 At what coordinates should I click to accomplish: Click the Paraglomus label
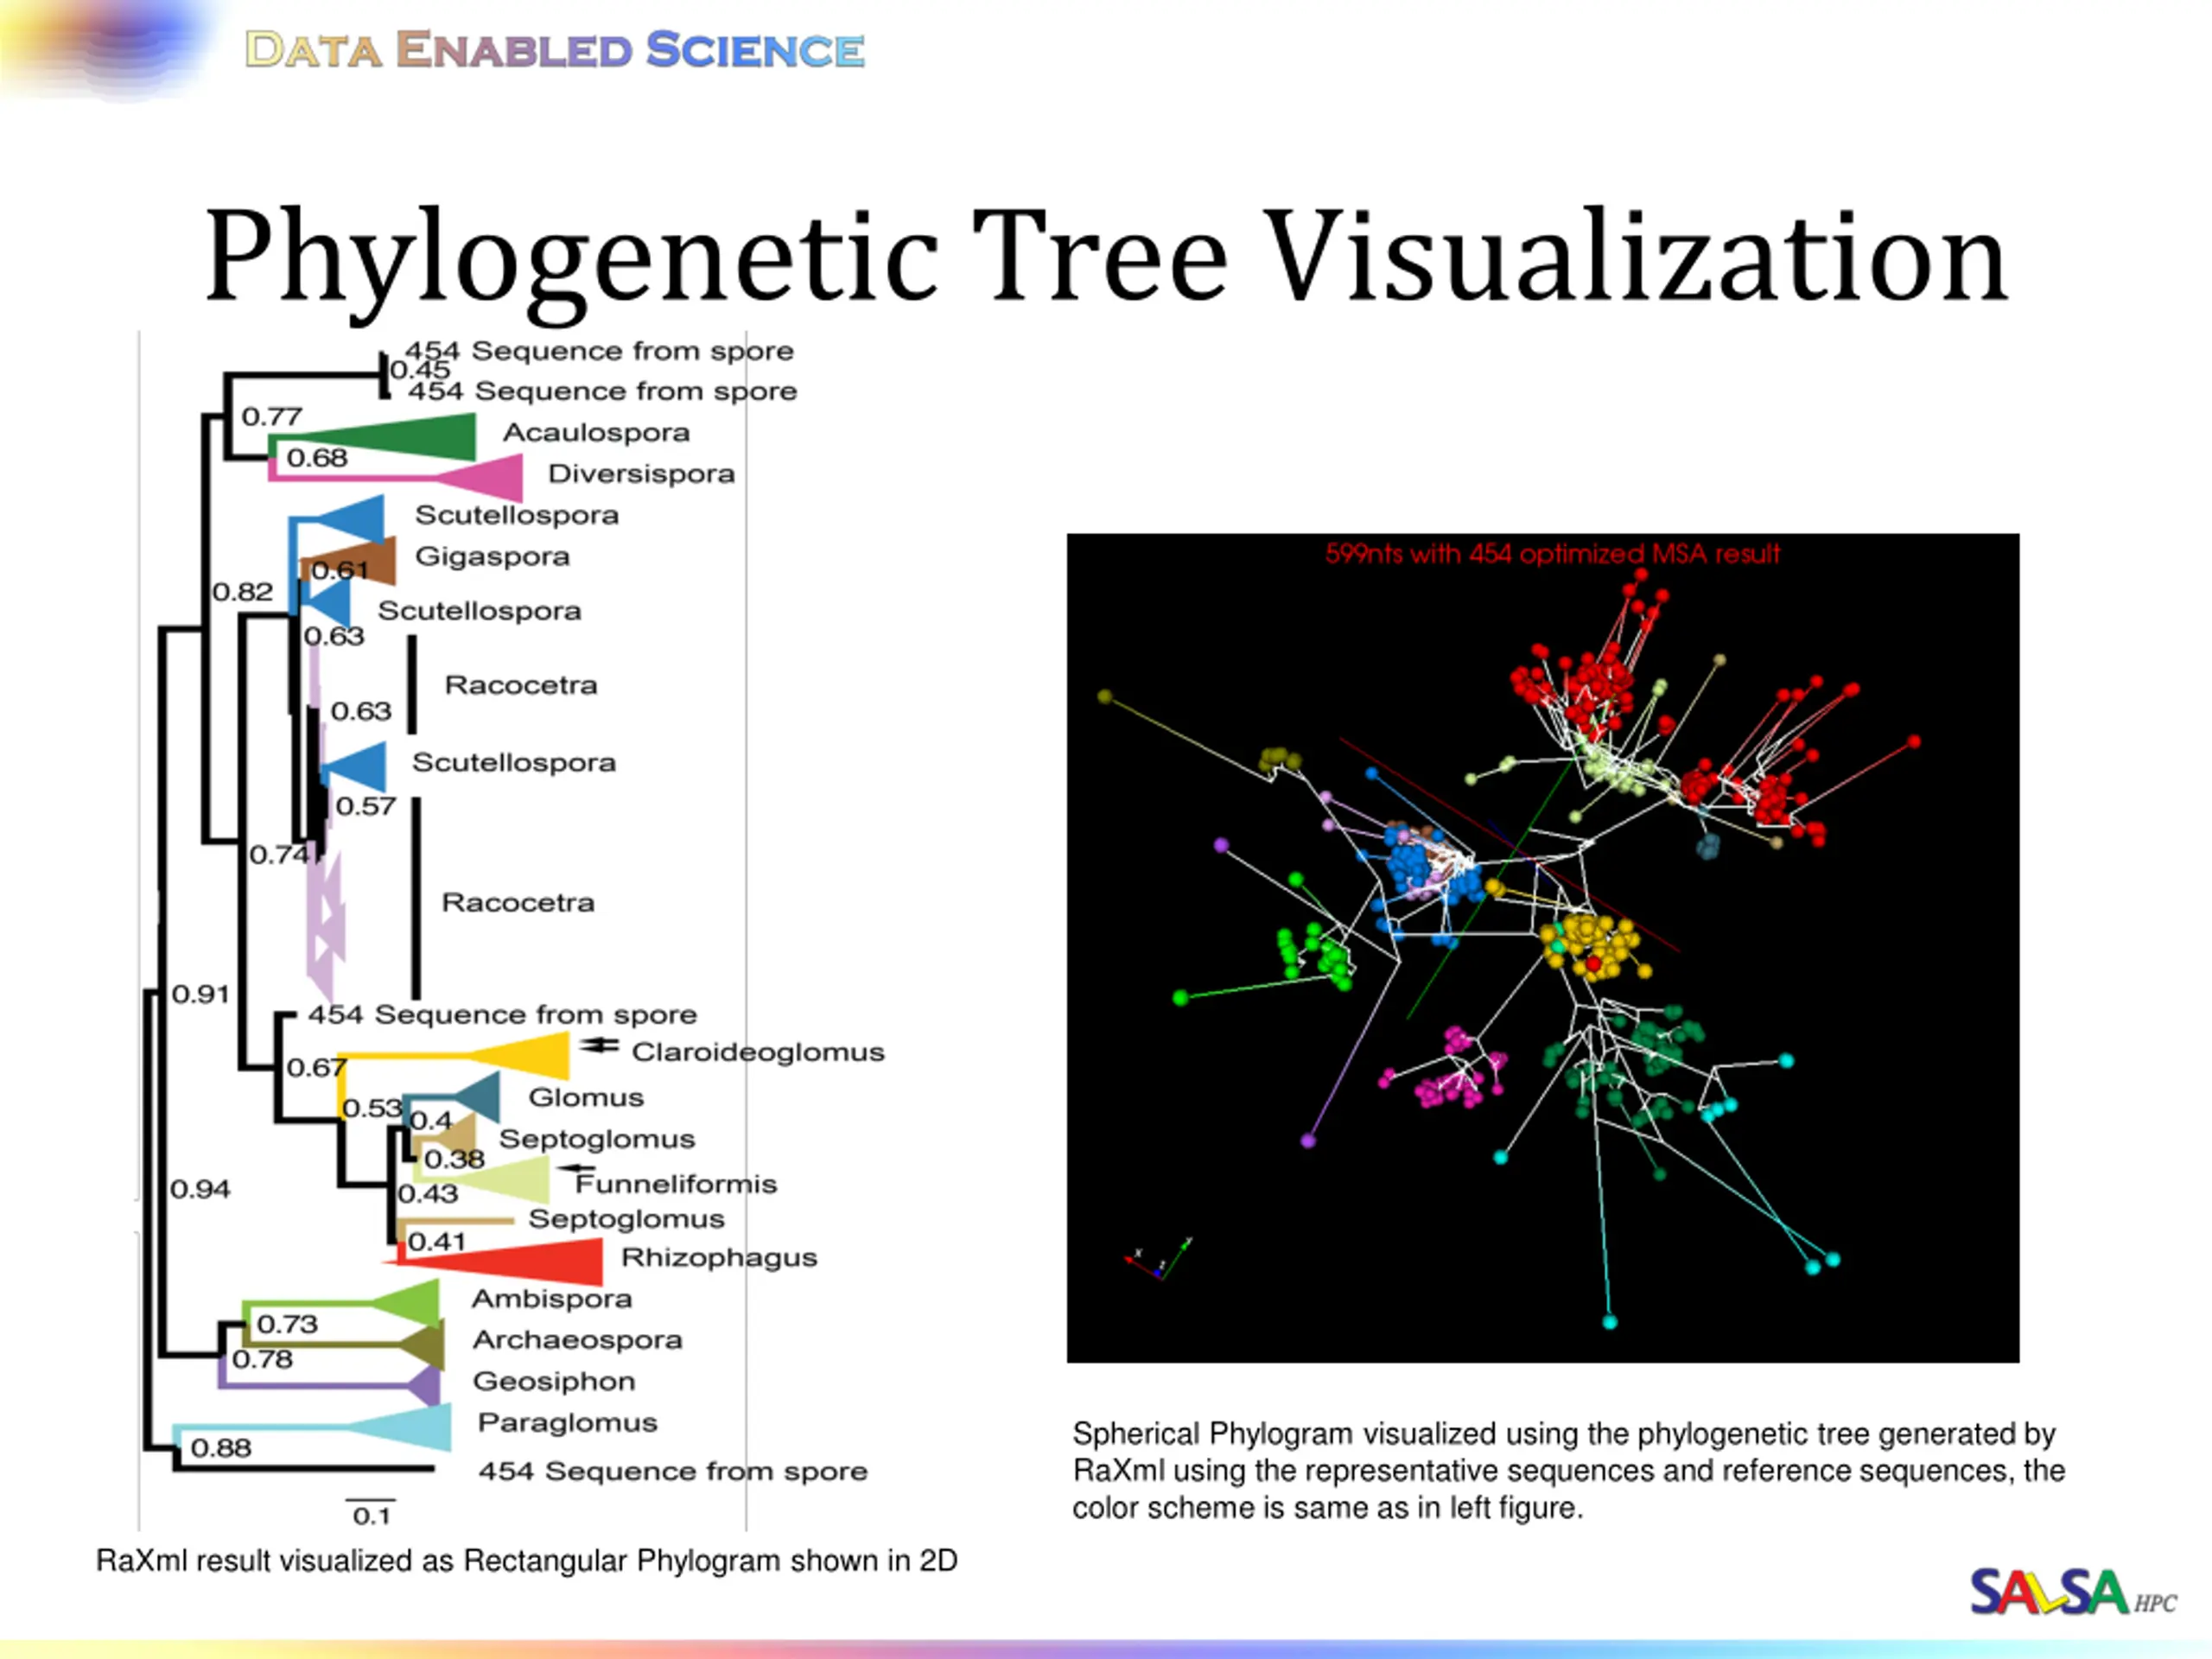click(567, 1423)
